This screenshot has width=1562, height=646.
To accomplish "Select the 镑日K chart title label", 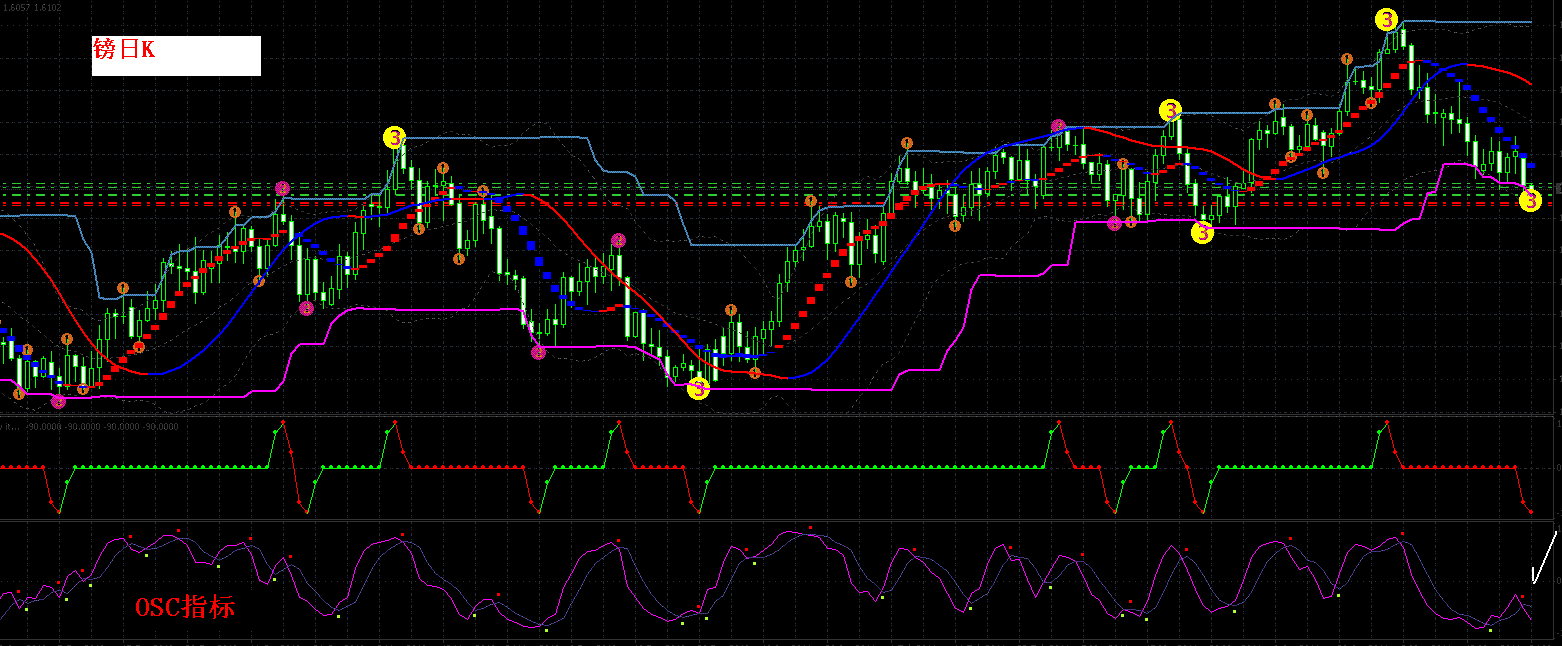I will coord(176,55).
